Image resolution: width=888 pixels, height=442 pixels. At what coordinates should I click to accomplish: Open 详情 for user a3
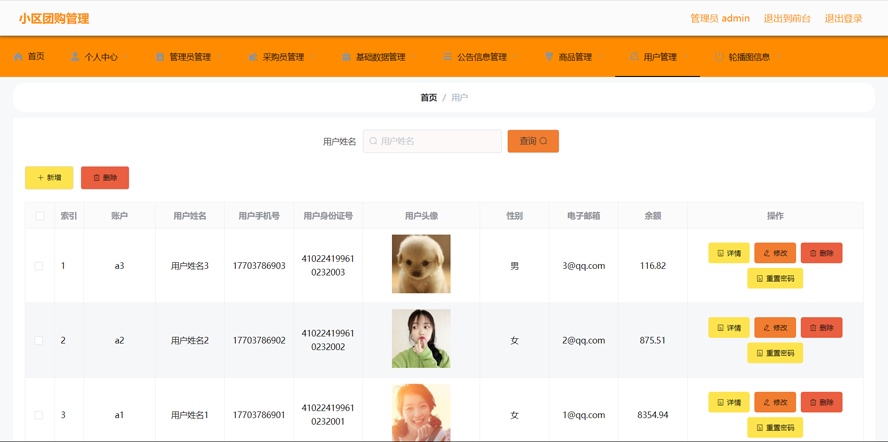coord(729,253)
